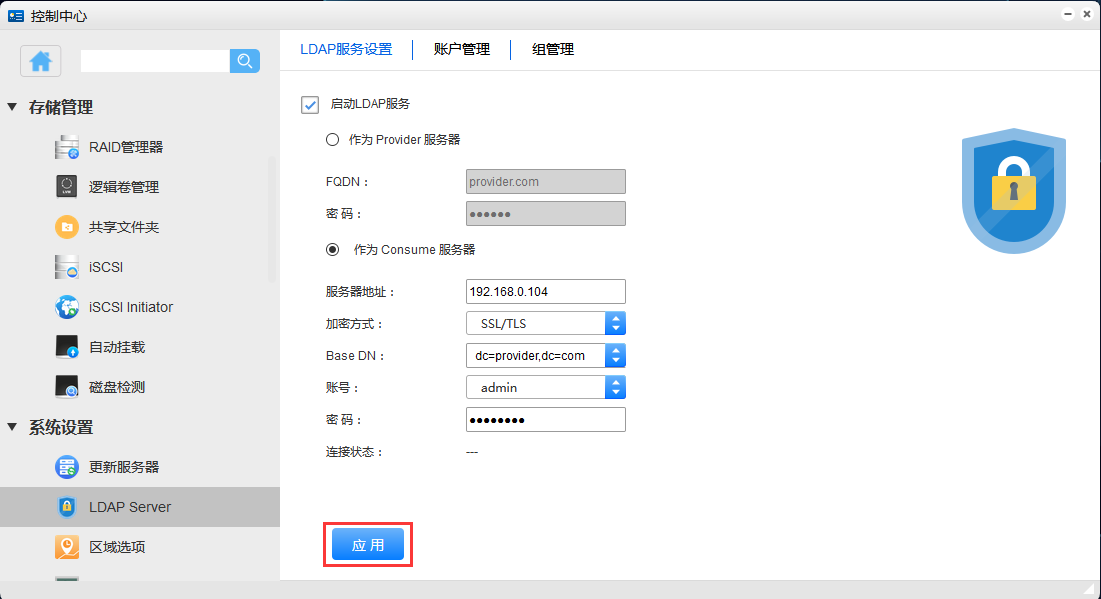The image size is (1101, 599).
Task: Switch to the 账户管理 tab
Action: [x=461, y=49]
